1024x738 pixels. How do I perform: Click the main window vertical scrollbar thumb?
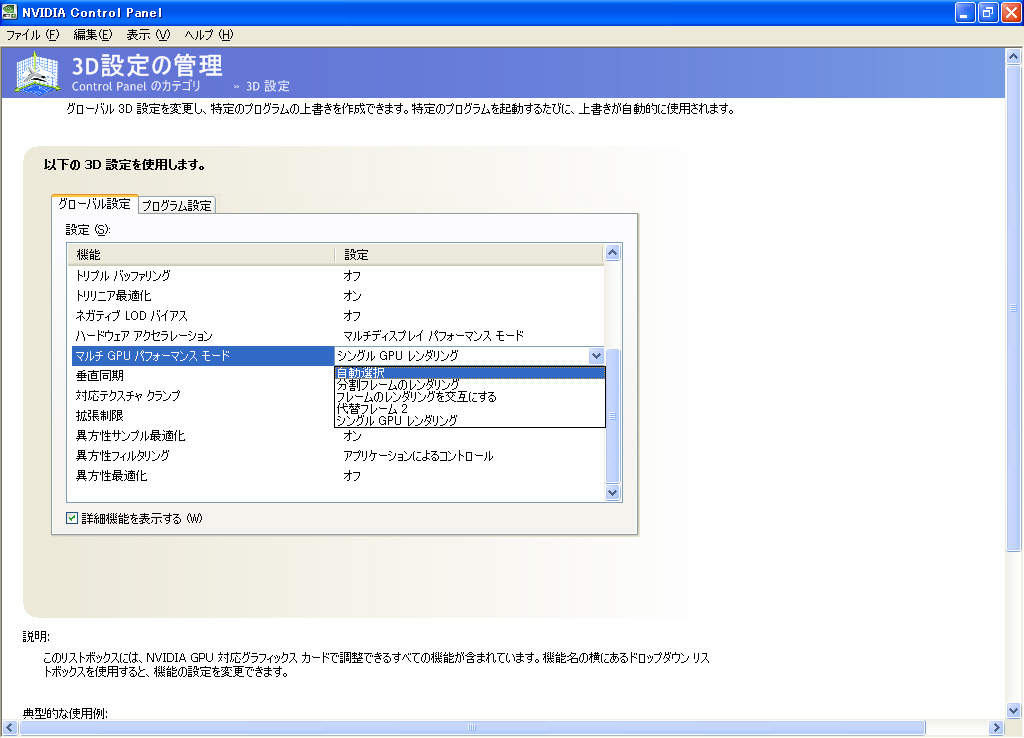pyautogui.click(x=1013, y=308)
